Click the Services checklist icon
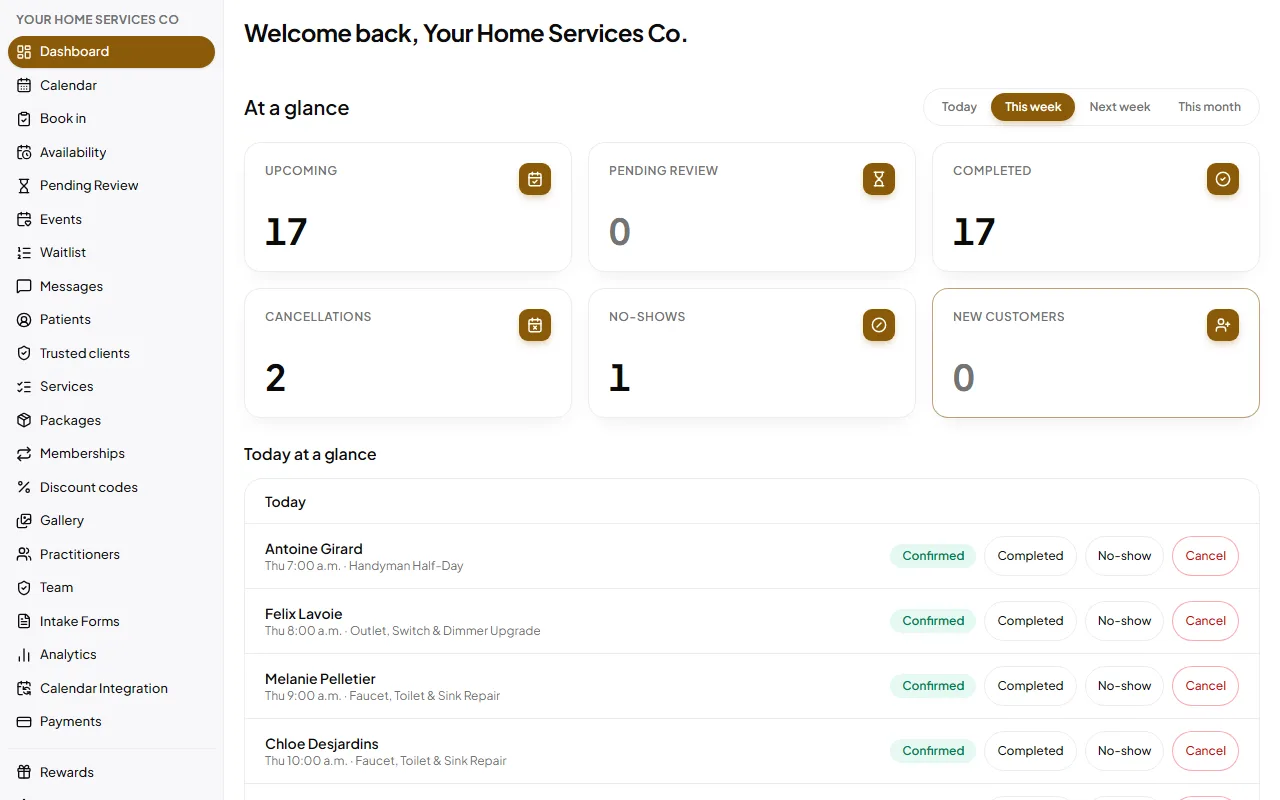Screen dimensions: 1280x800 point(24,387)
